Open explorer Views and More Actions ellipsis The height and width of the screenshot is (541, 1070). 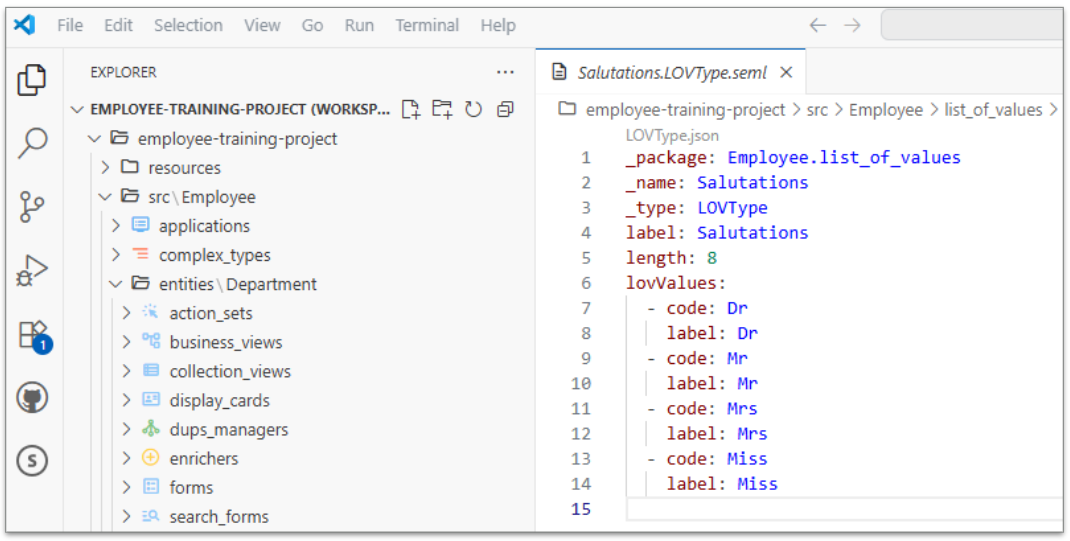[505, 72]
